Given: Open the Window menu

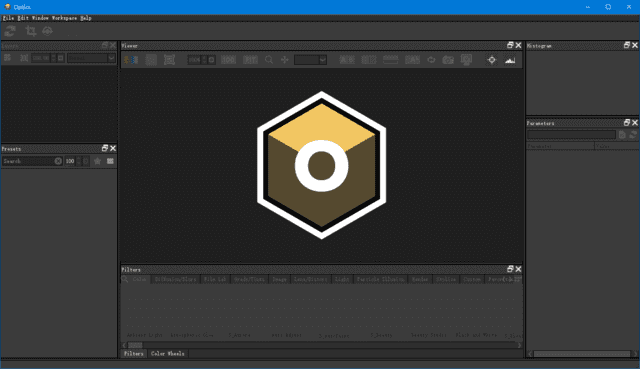Looking at the screenshot, I should point(40,18).
